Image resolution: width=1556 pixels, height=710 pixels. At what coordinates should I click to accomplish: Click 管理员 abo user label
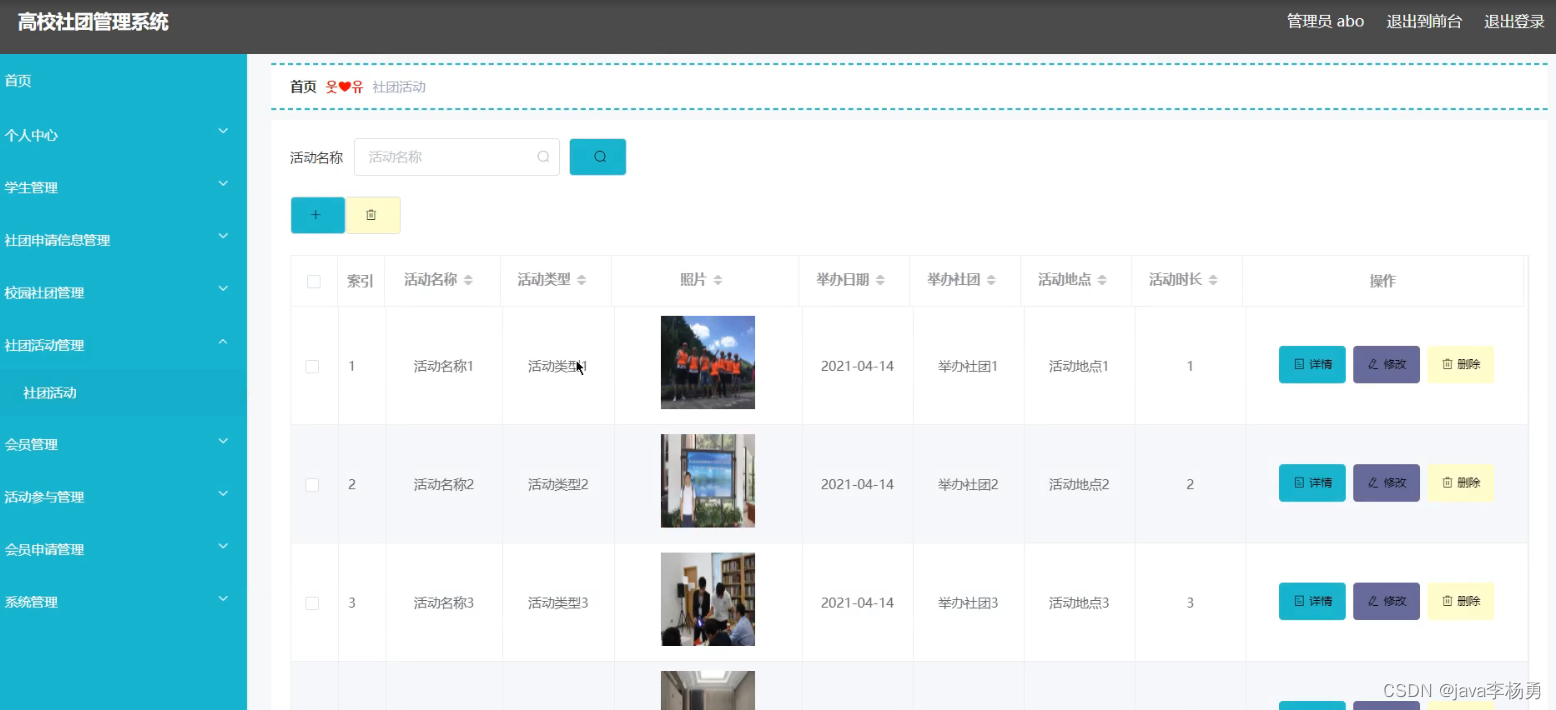(x=1325, y=21)
